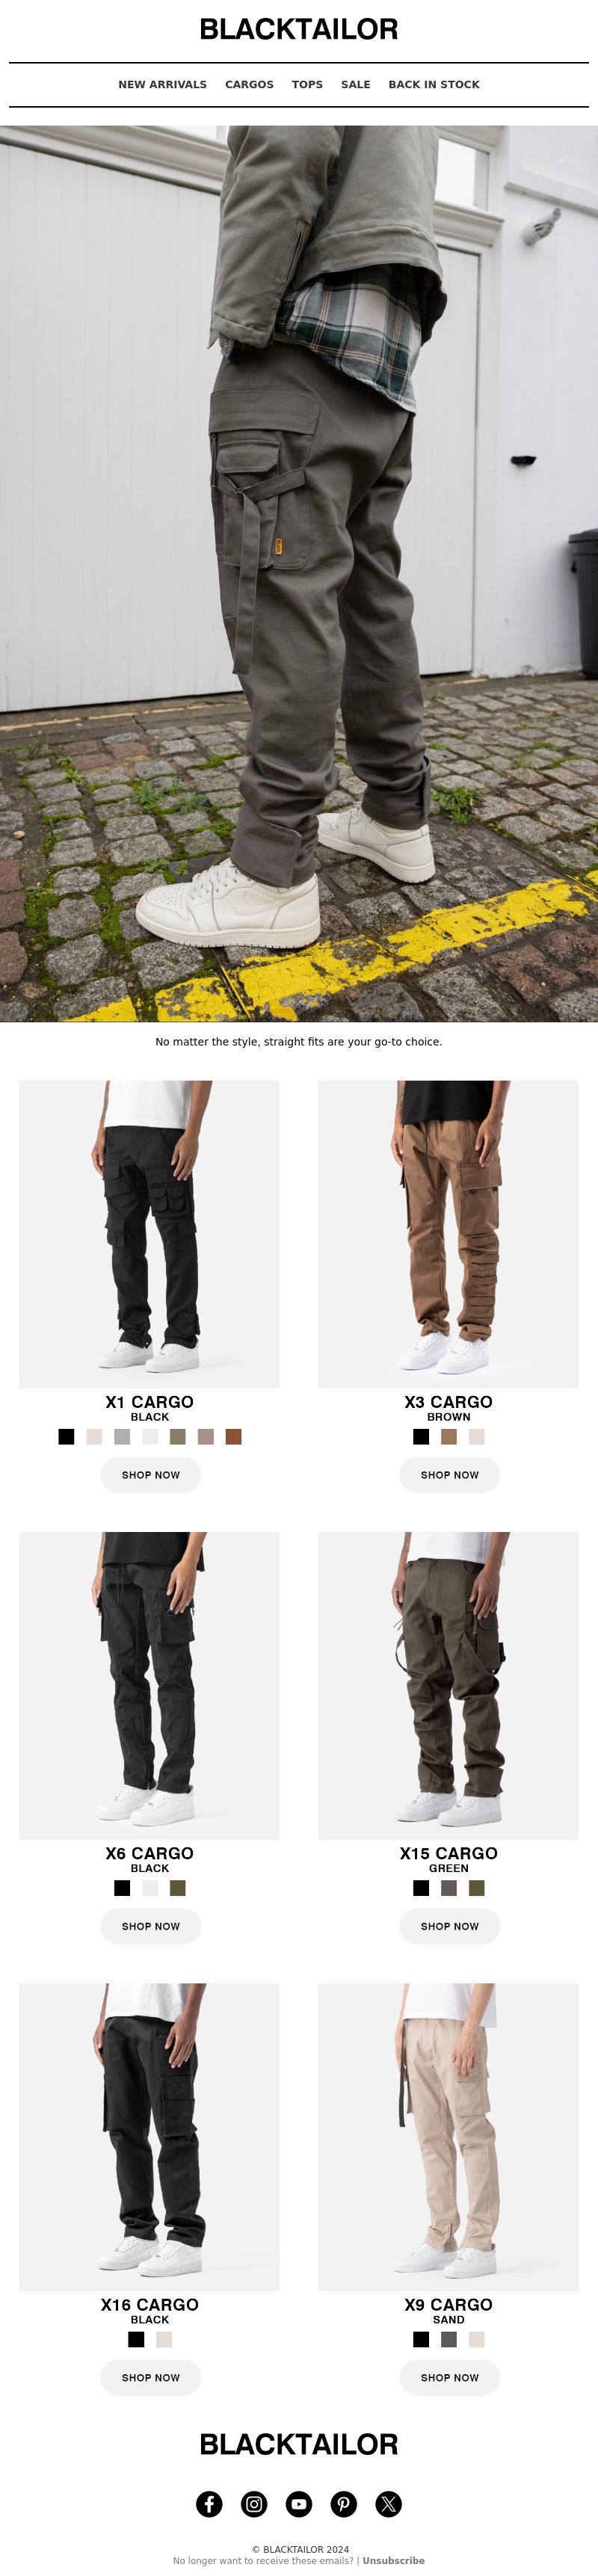Image resolution: width=598 pixels, height=2576 pixels.
Task: Shop the X9 Cargo Sand button
Action: [x=450, y=2377]
